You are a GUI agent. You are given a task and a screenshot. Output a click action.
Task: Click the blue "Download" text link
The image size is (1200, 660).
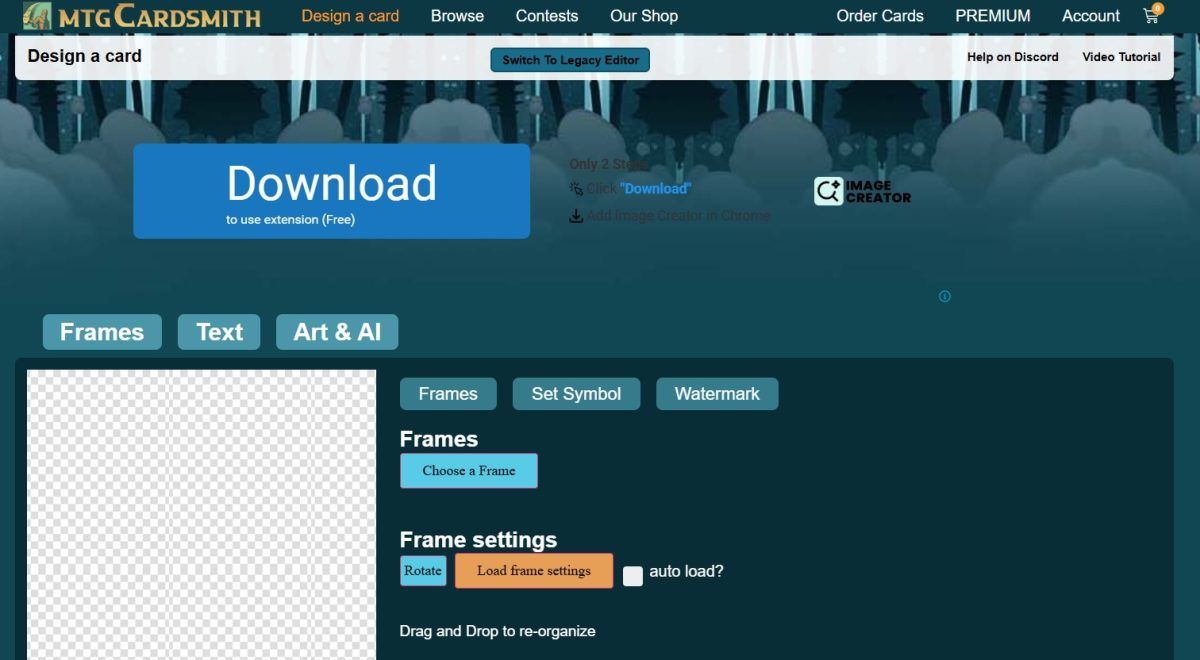[x=655, y=188]
